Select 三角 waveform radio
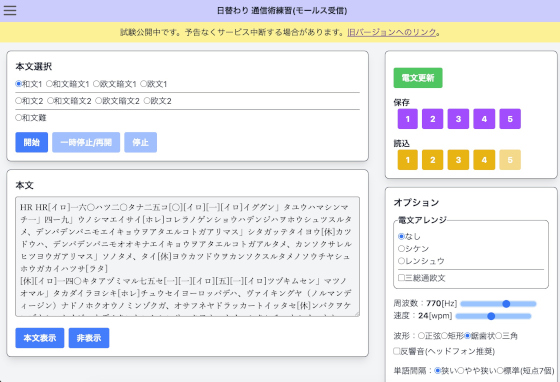 (x=499, y=336)
